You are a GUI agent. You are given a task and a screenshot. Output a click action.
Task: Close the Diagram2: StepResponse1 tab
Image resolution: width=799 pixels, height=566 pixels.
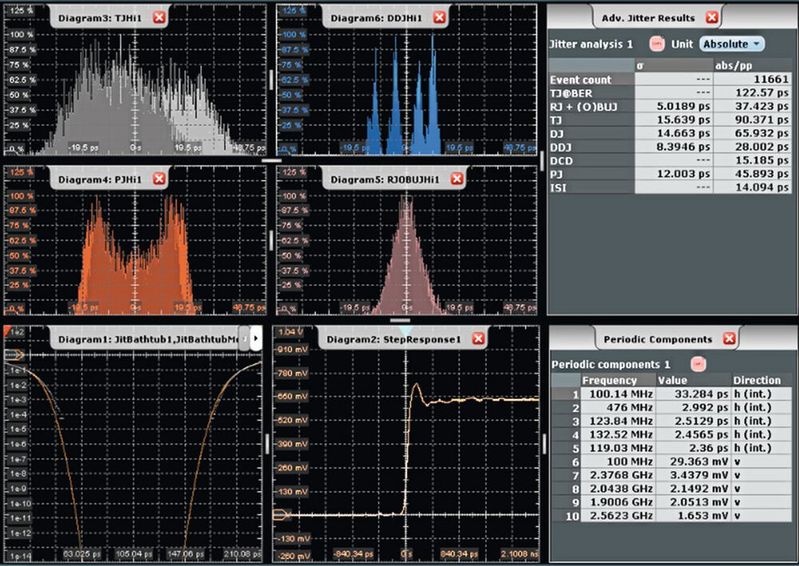click(x=478, y=339)
